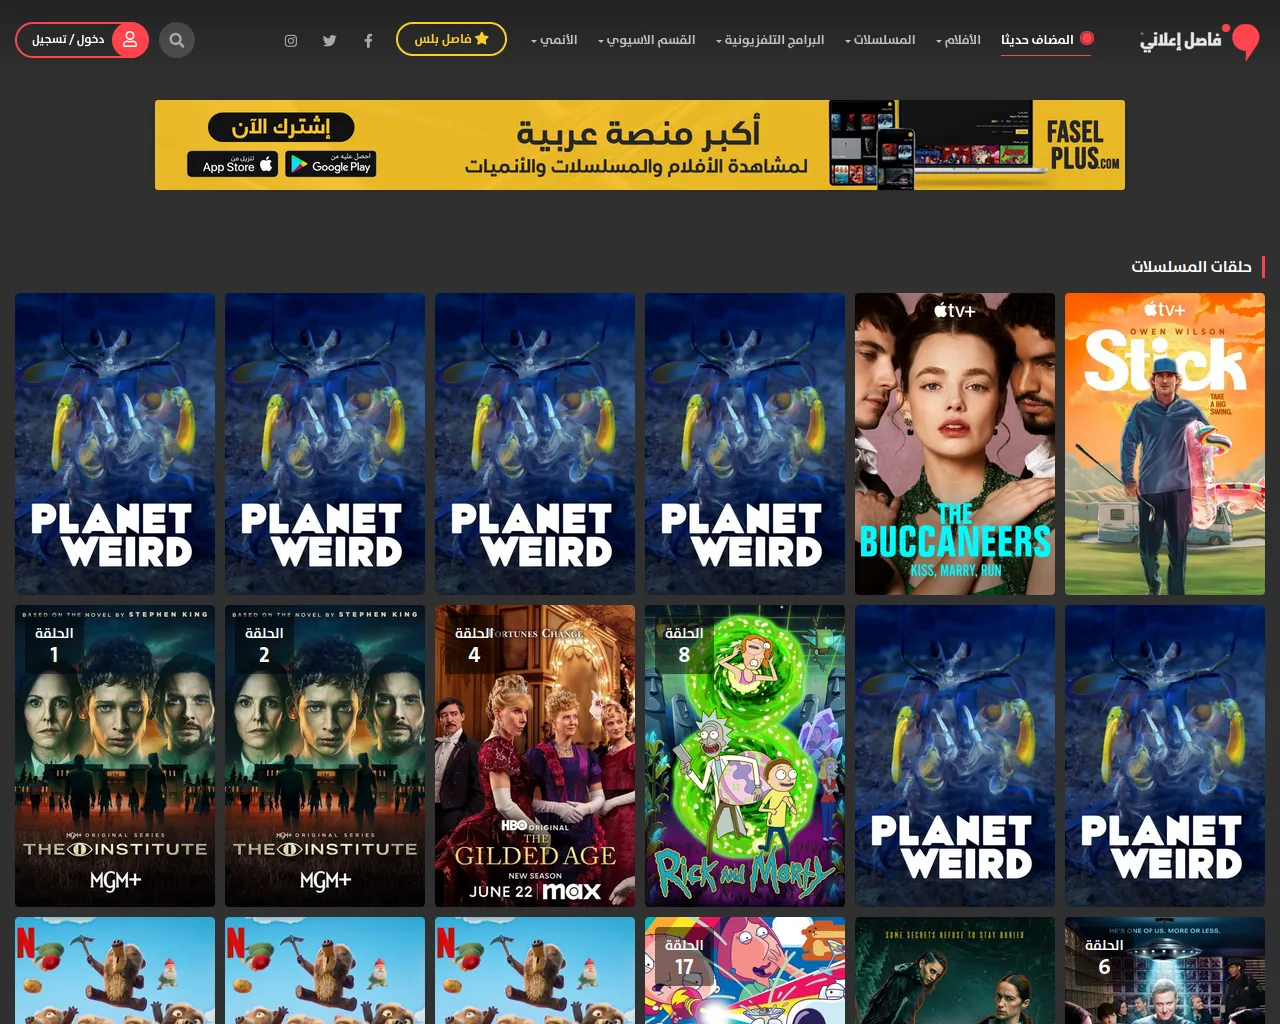Click the Google Play download badge
The height and width of the screenshot is (1024, 1280).
(331, 164)
